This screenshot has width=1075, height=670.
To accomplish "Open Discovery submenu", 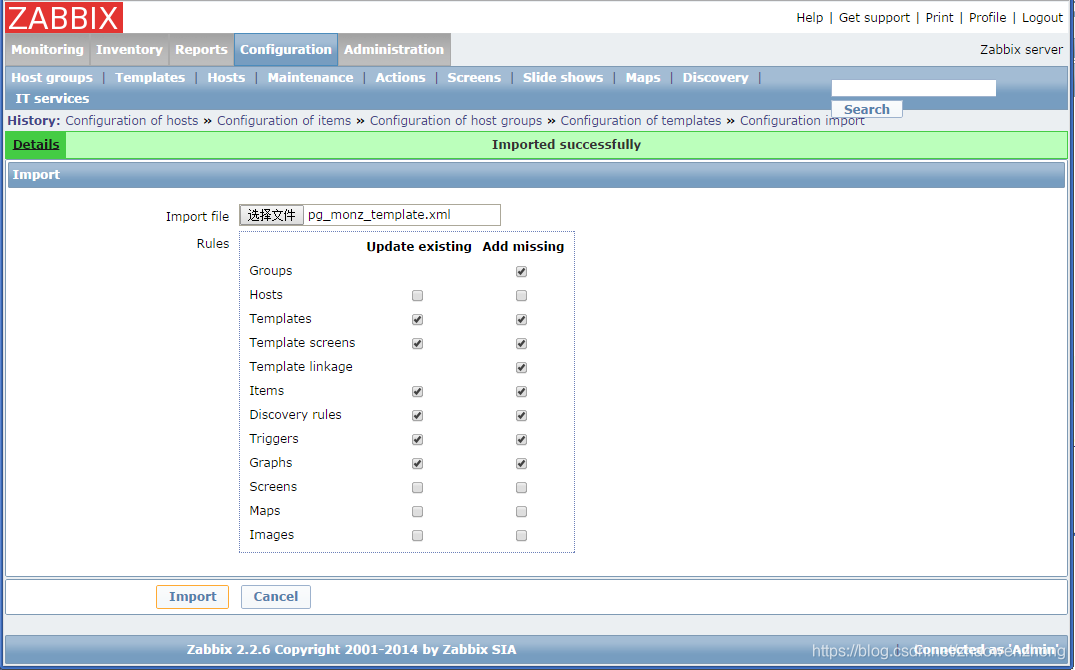I will (x=716, y=77).
